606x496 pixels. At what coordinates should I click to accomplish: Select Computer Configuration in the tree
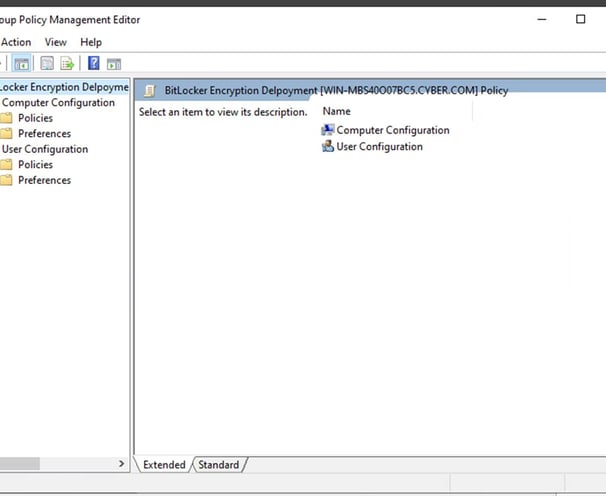click(58, 102)
